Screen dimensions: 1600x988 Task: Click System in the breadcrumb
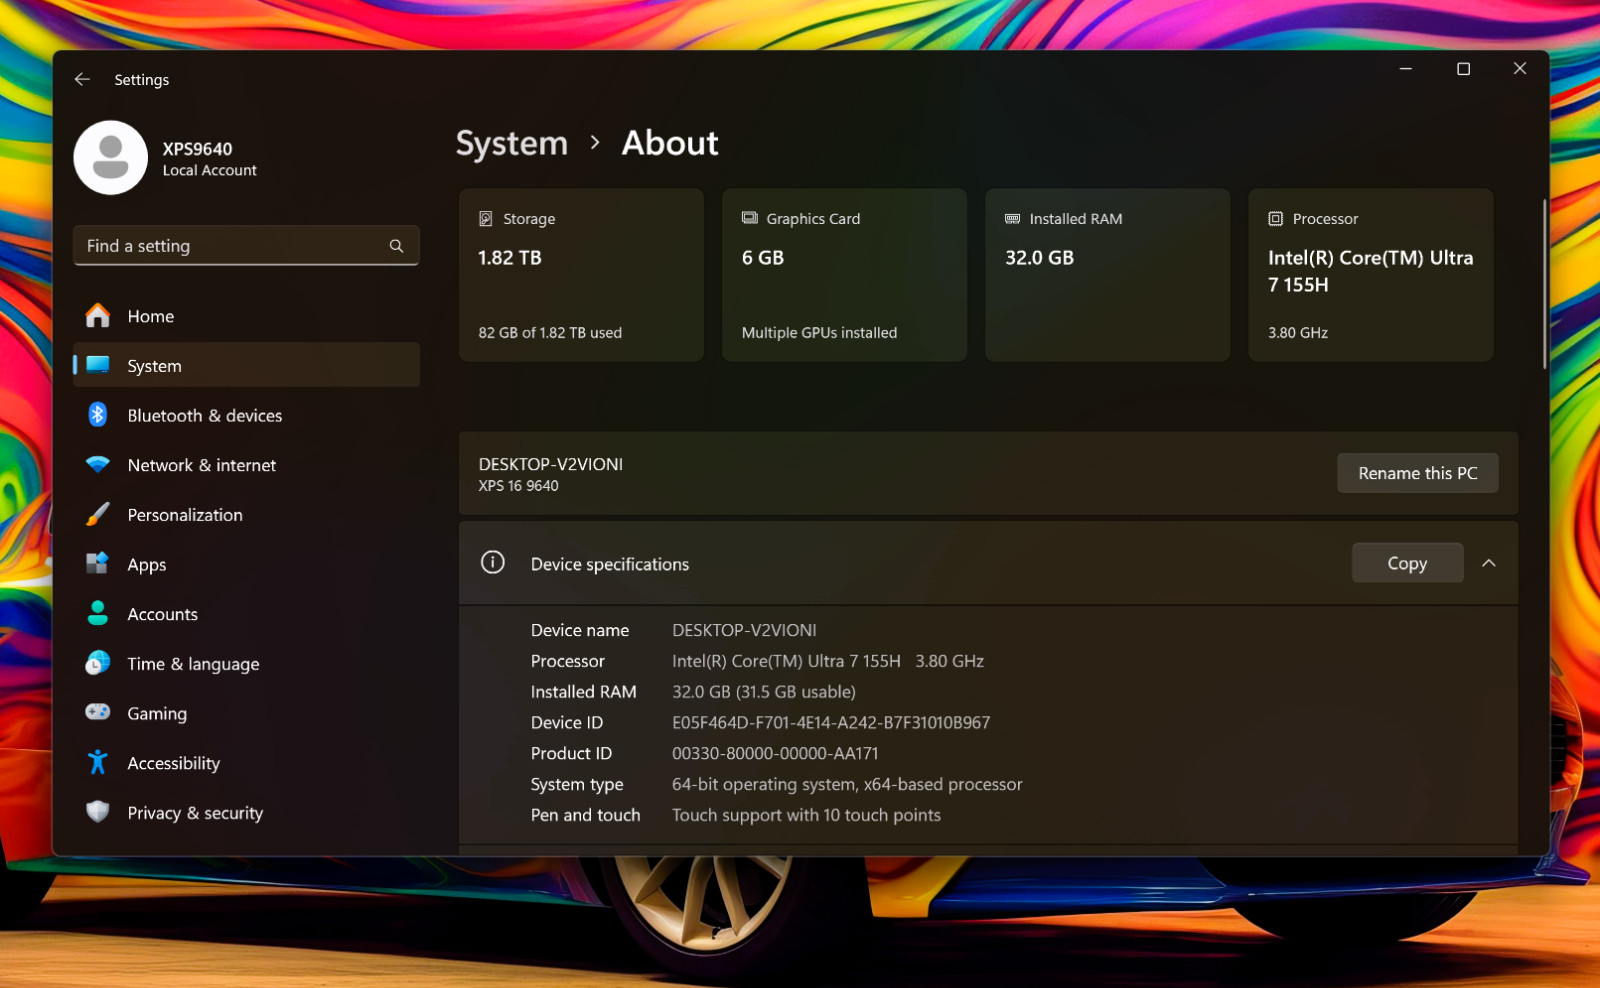tap(512, 143)
